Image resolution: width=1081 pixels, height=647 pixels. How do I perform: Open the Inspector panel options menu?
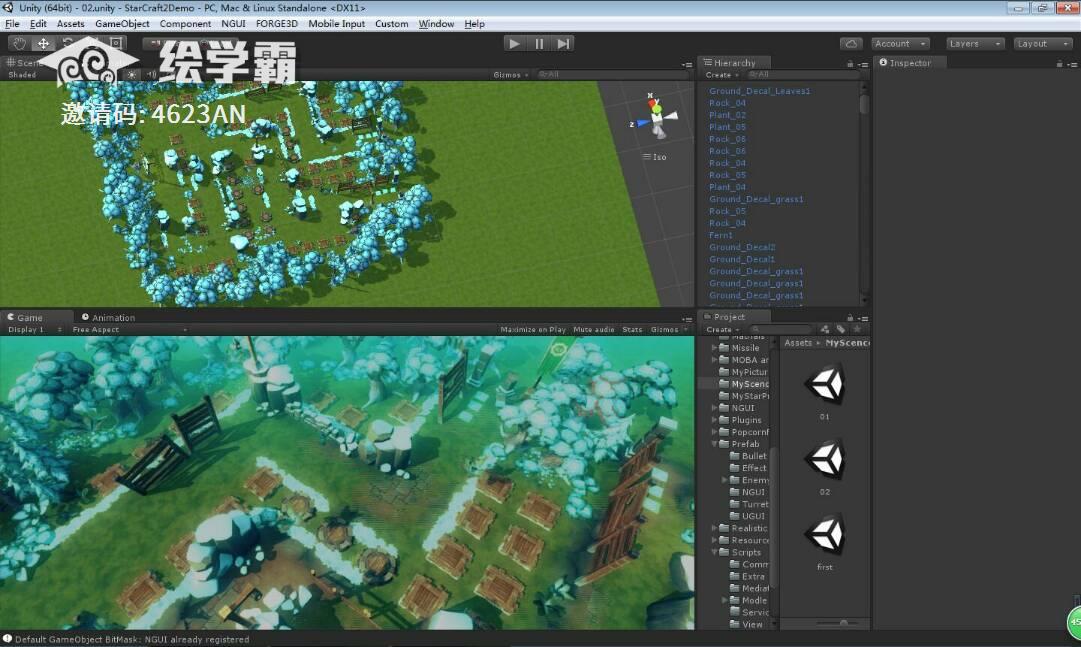[x=1072, y=64]
